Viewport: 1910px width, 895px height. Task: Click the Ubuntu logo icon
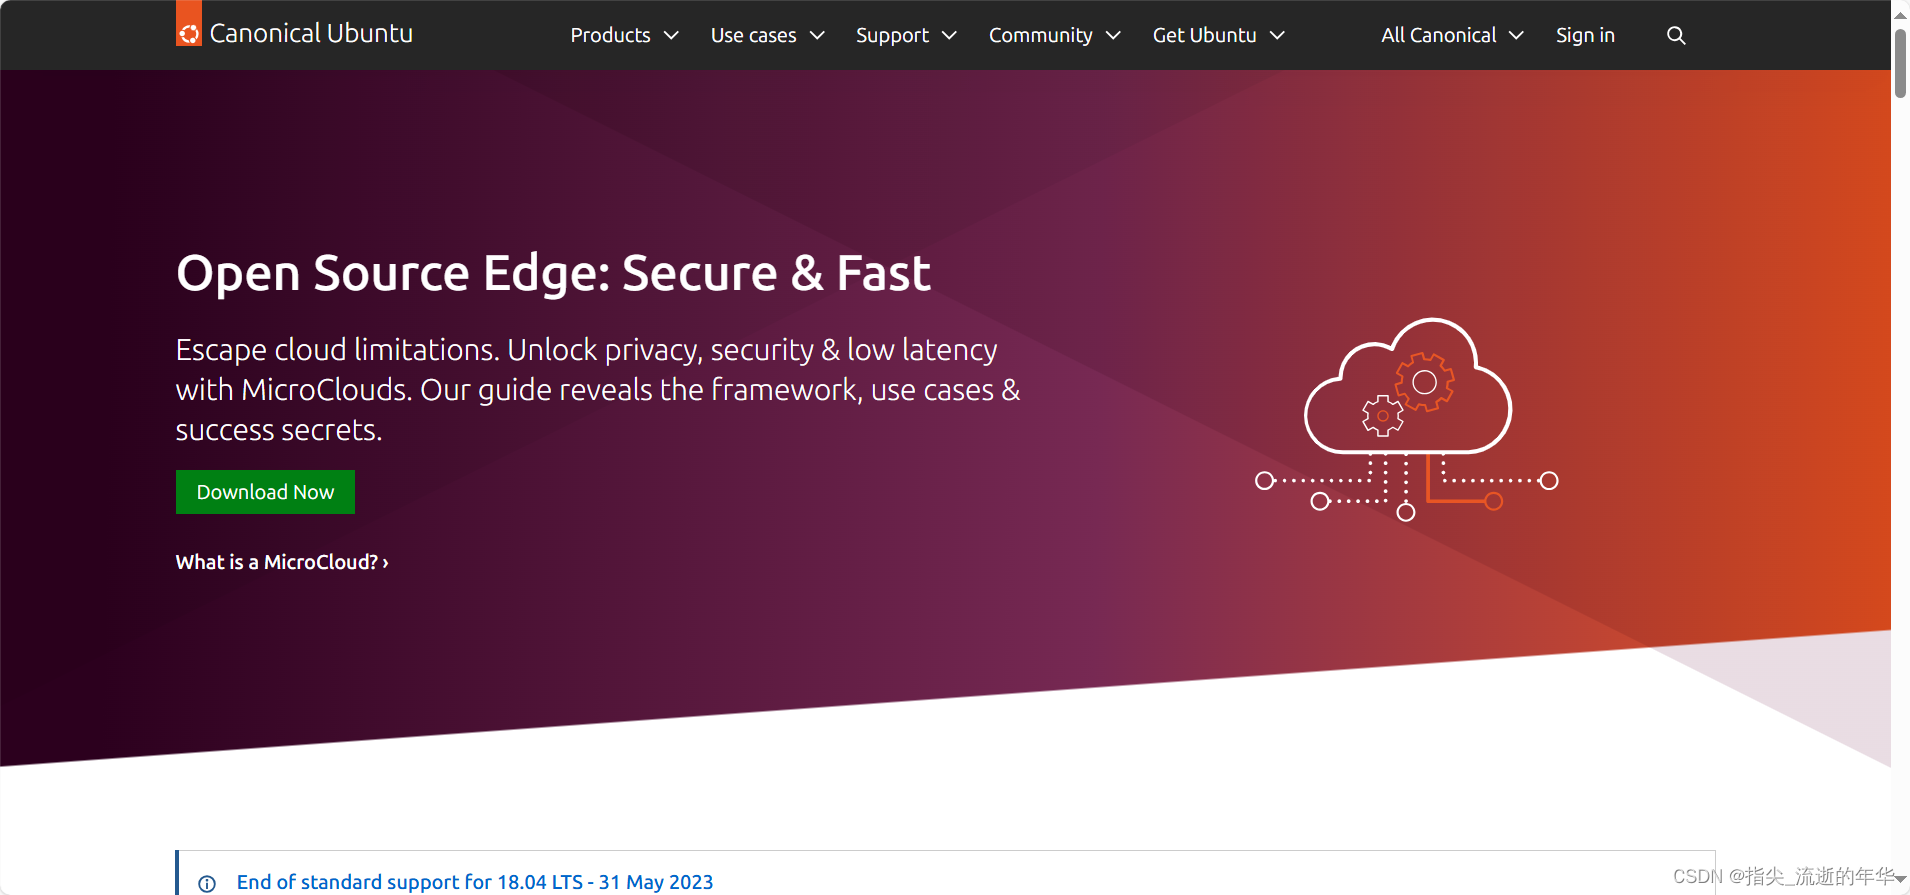[x=189, y=23]
